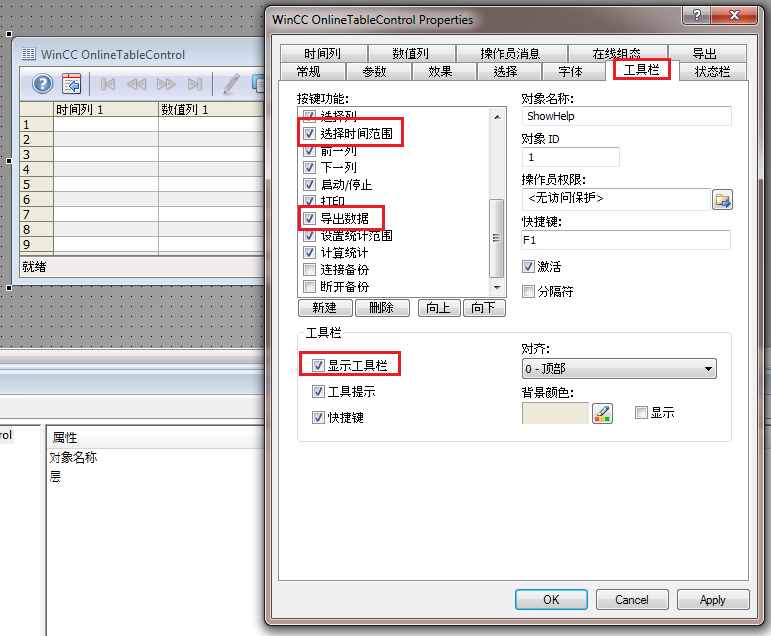The width and height of the screenshot is (771, 636).
Task: Switch to 状态栏 tab
Action: pyautogui.click(x=712, y=71)
